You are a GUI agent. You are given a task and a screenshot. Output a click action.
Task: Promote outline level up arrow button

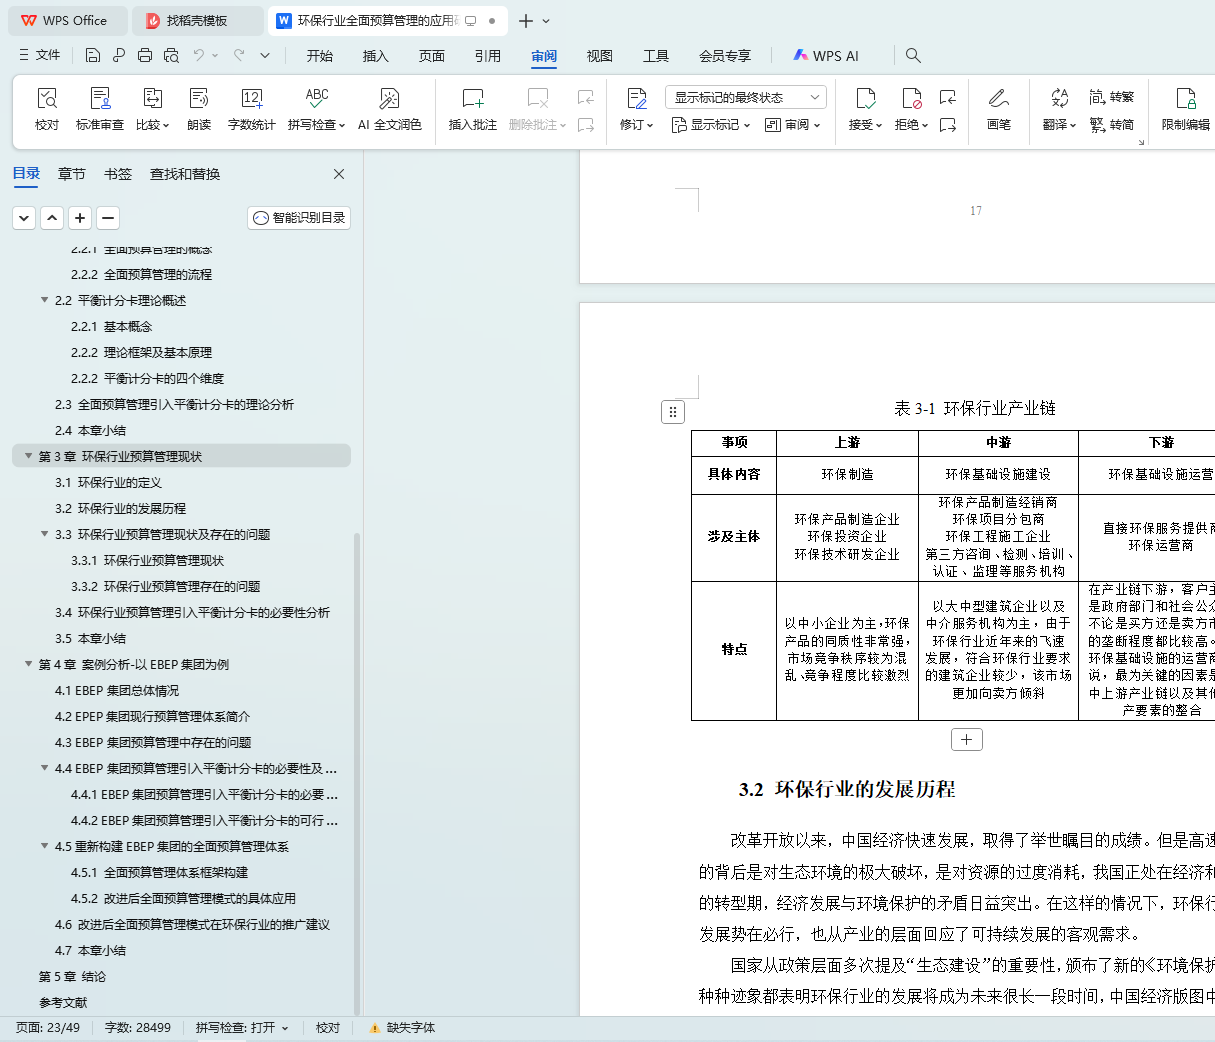click(52, 217)
